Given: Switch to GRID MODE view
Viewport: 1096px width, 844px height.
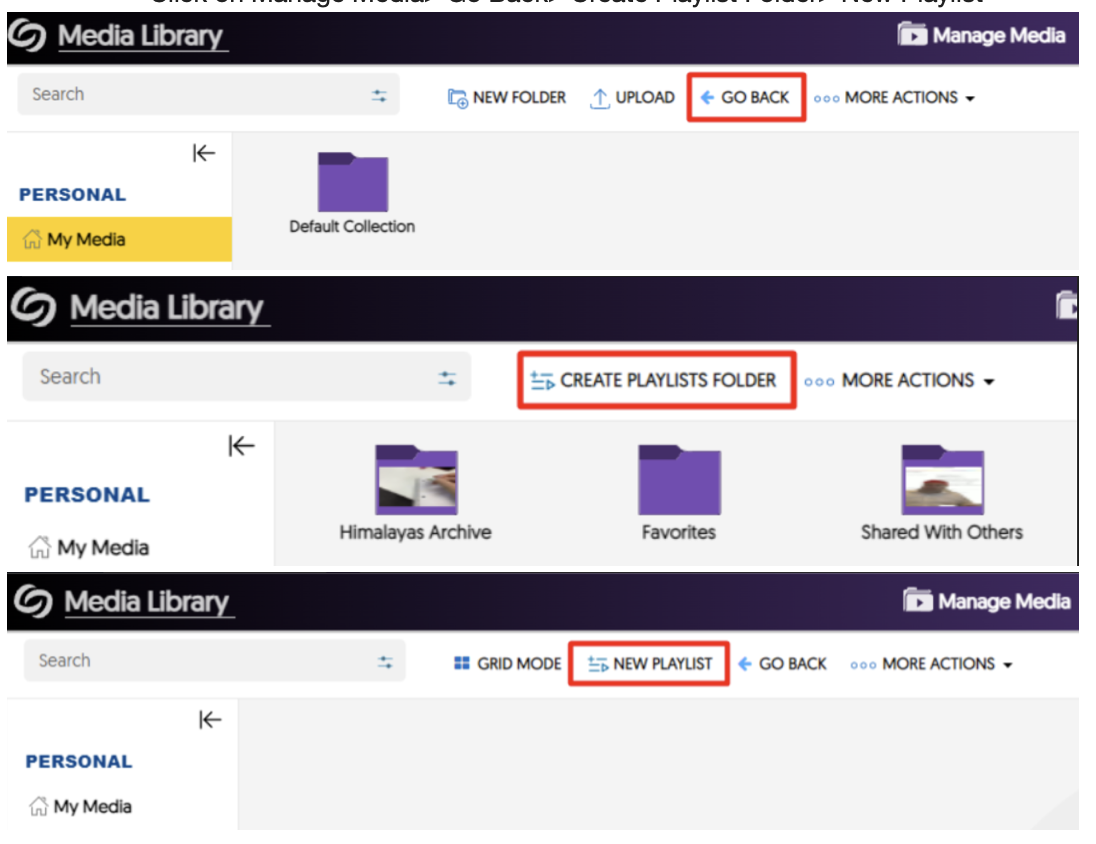Looking at the screenshot, I should point(508,664).
